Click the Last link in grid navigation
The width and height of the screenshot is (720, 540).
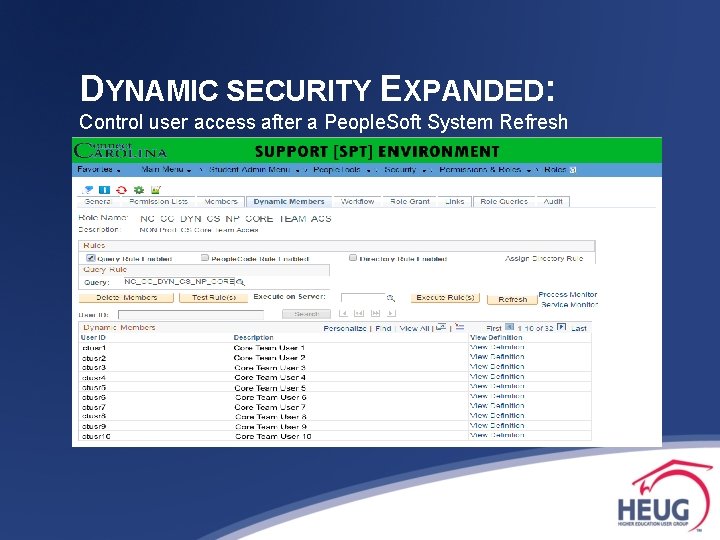[x=579, y=328]
